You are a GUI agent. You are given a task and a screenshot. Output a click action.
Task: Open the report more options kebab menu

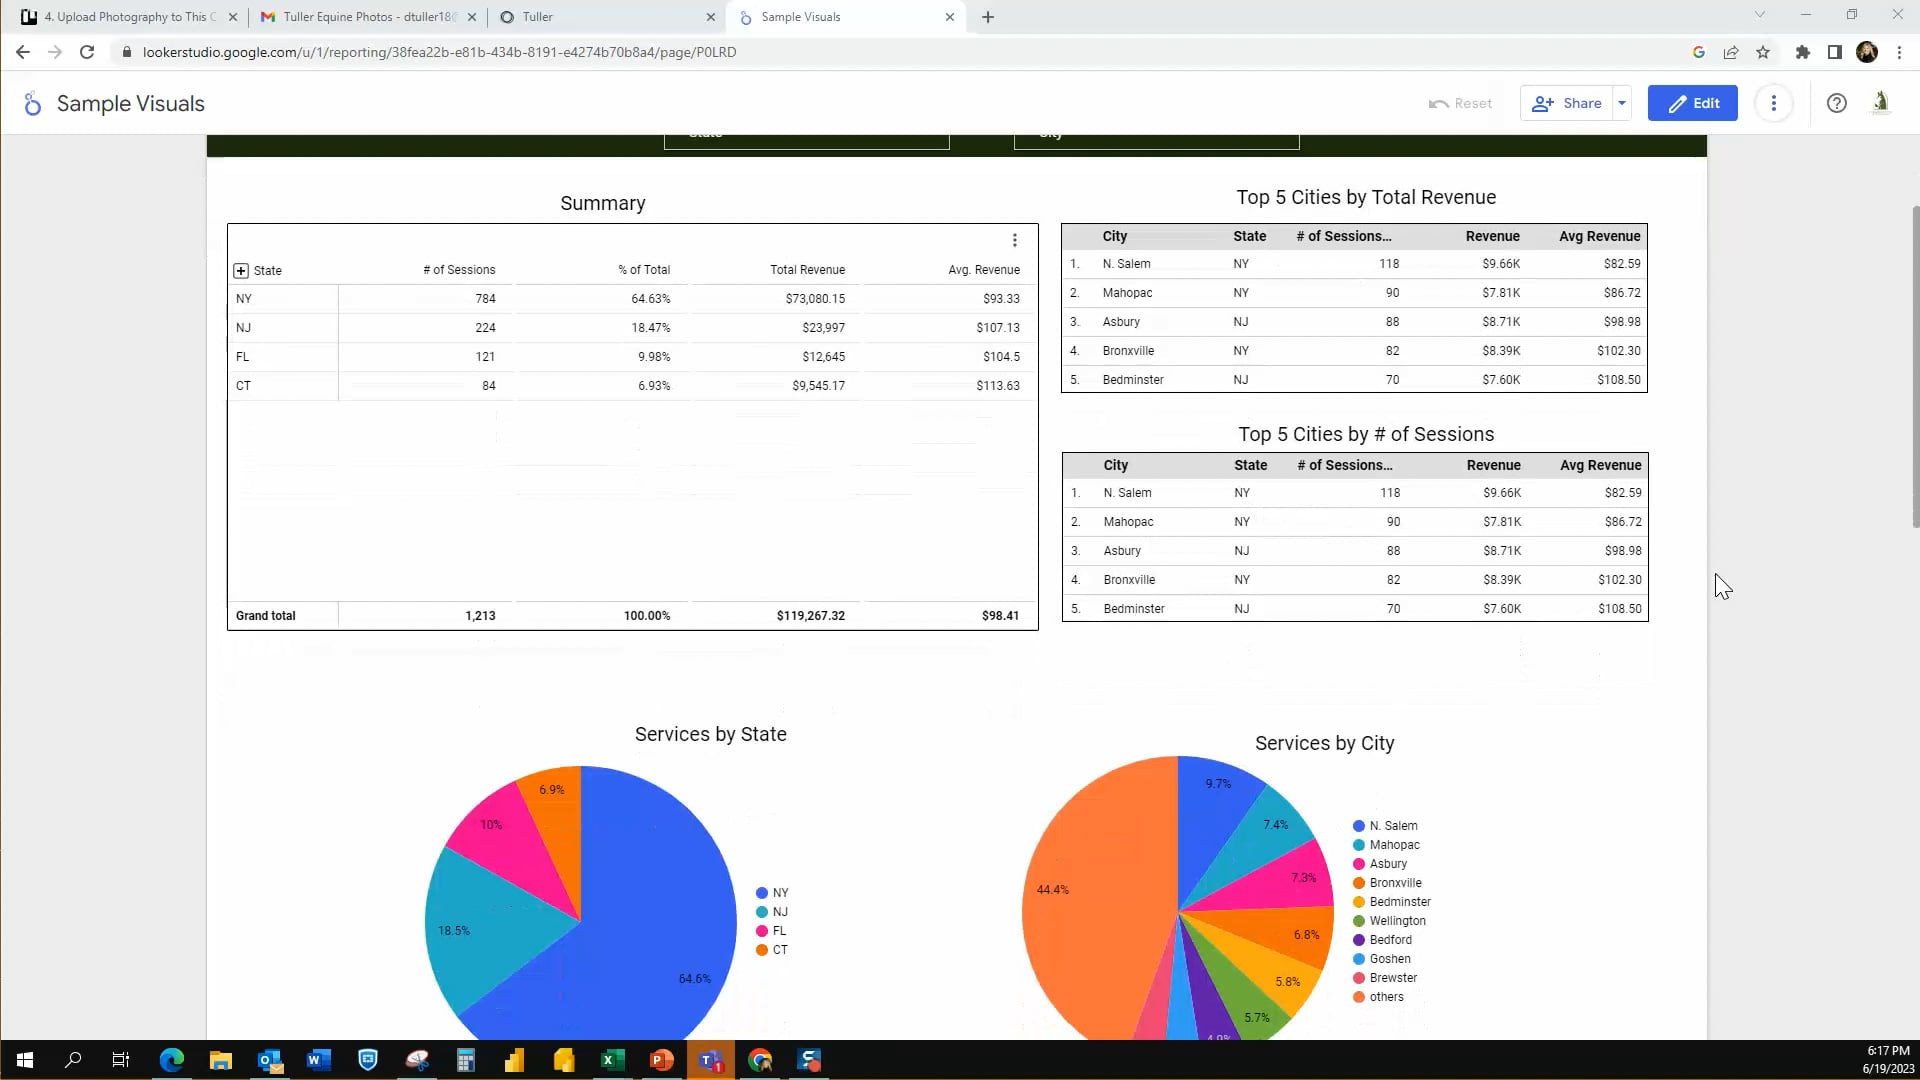[1773, 103]
